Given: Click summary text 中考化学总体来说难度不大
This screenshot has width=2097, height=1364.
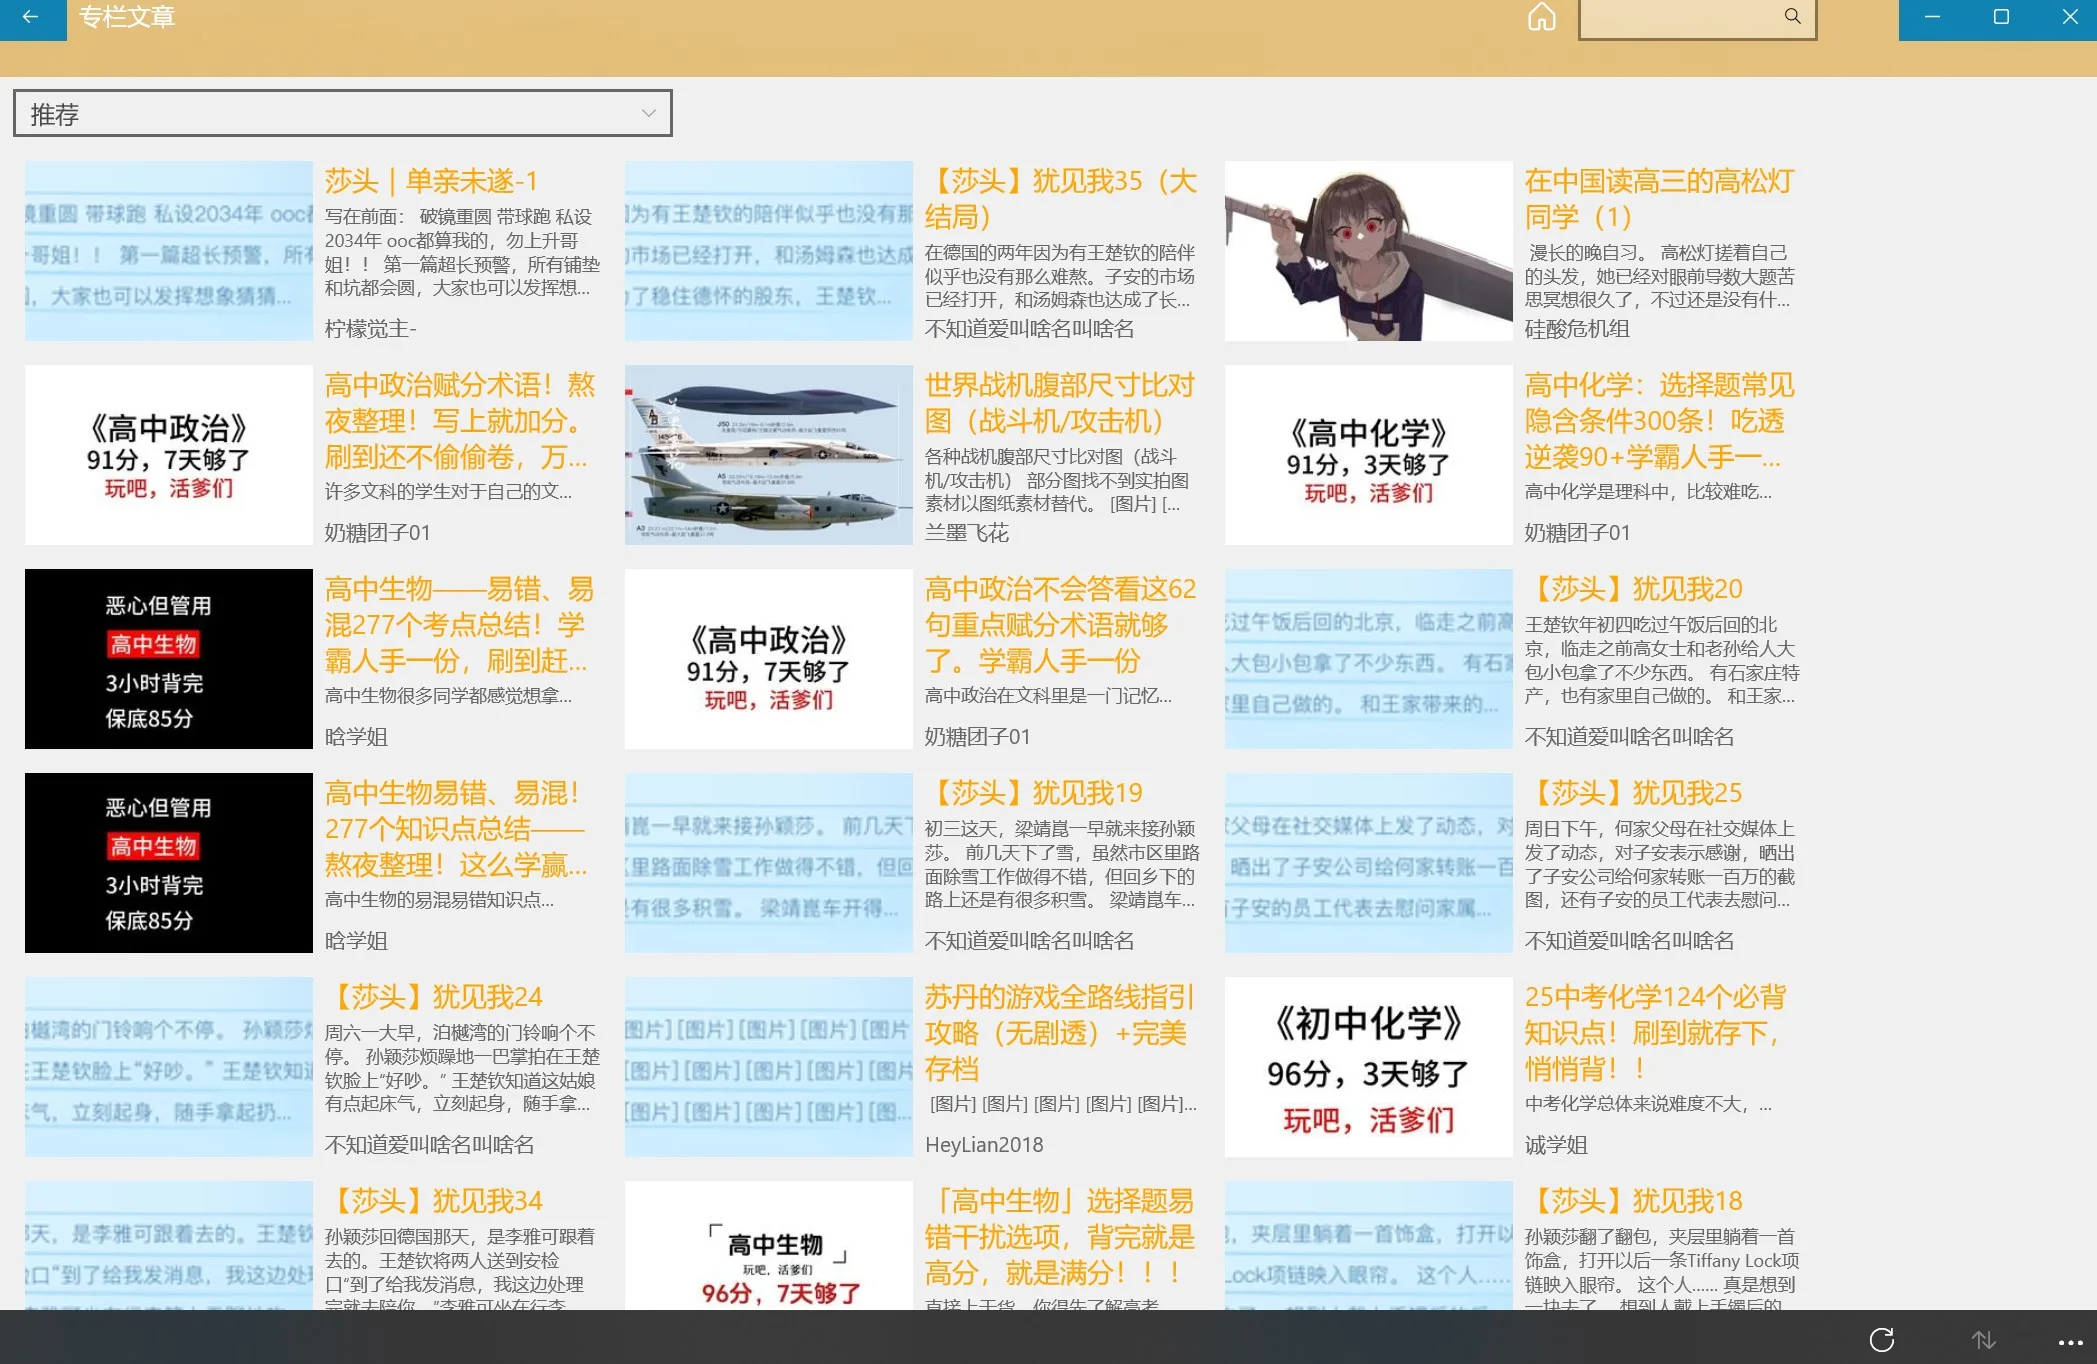Looking at the screenshot, I should [1648, 1104].
